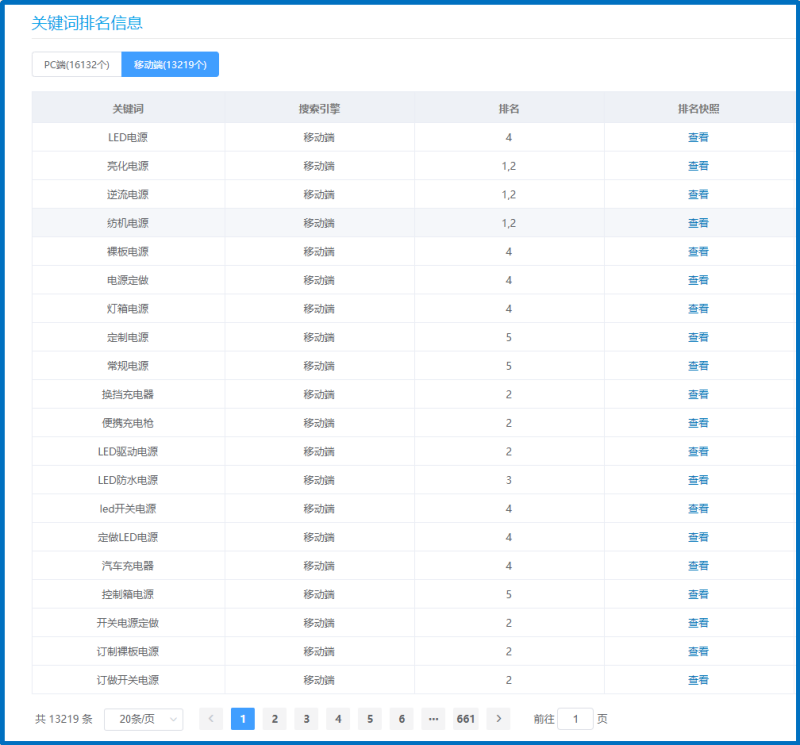The width and height of the screenshot is (800, 745).
Task: Click the 排名 column header
Action: 509,108
